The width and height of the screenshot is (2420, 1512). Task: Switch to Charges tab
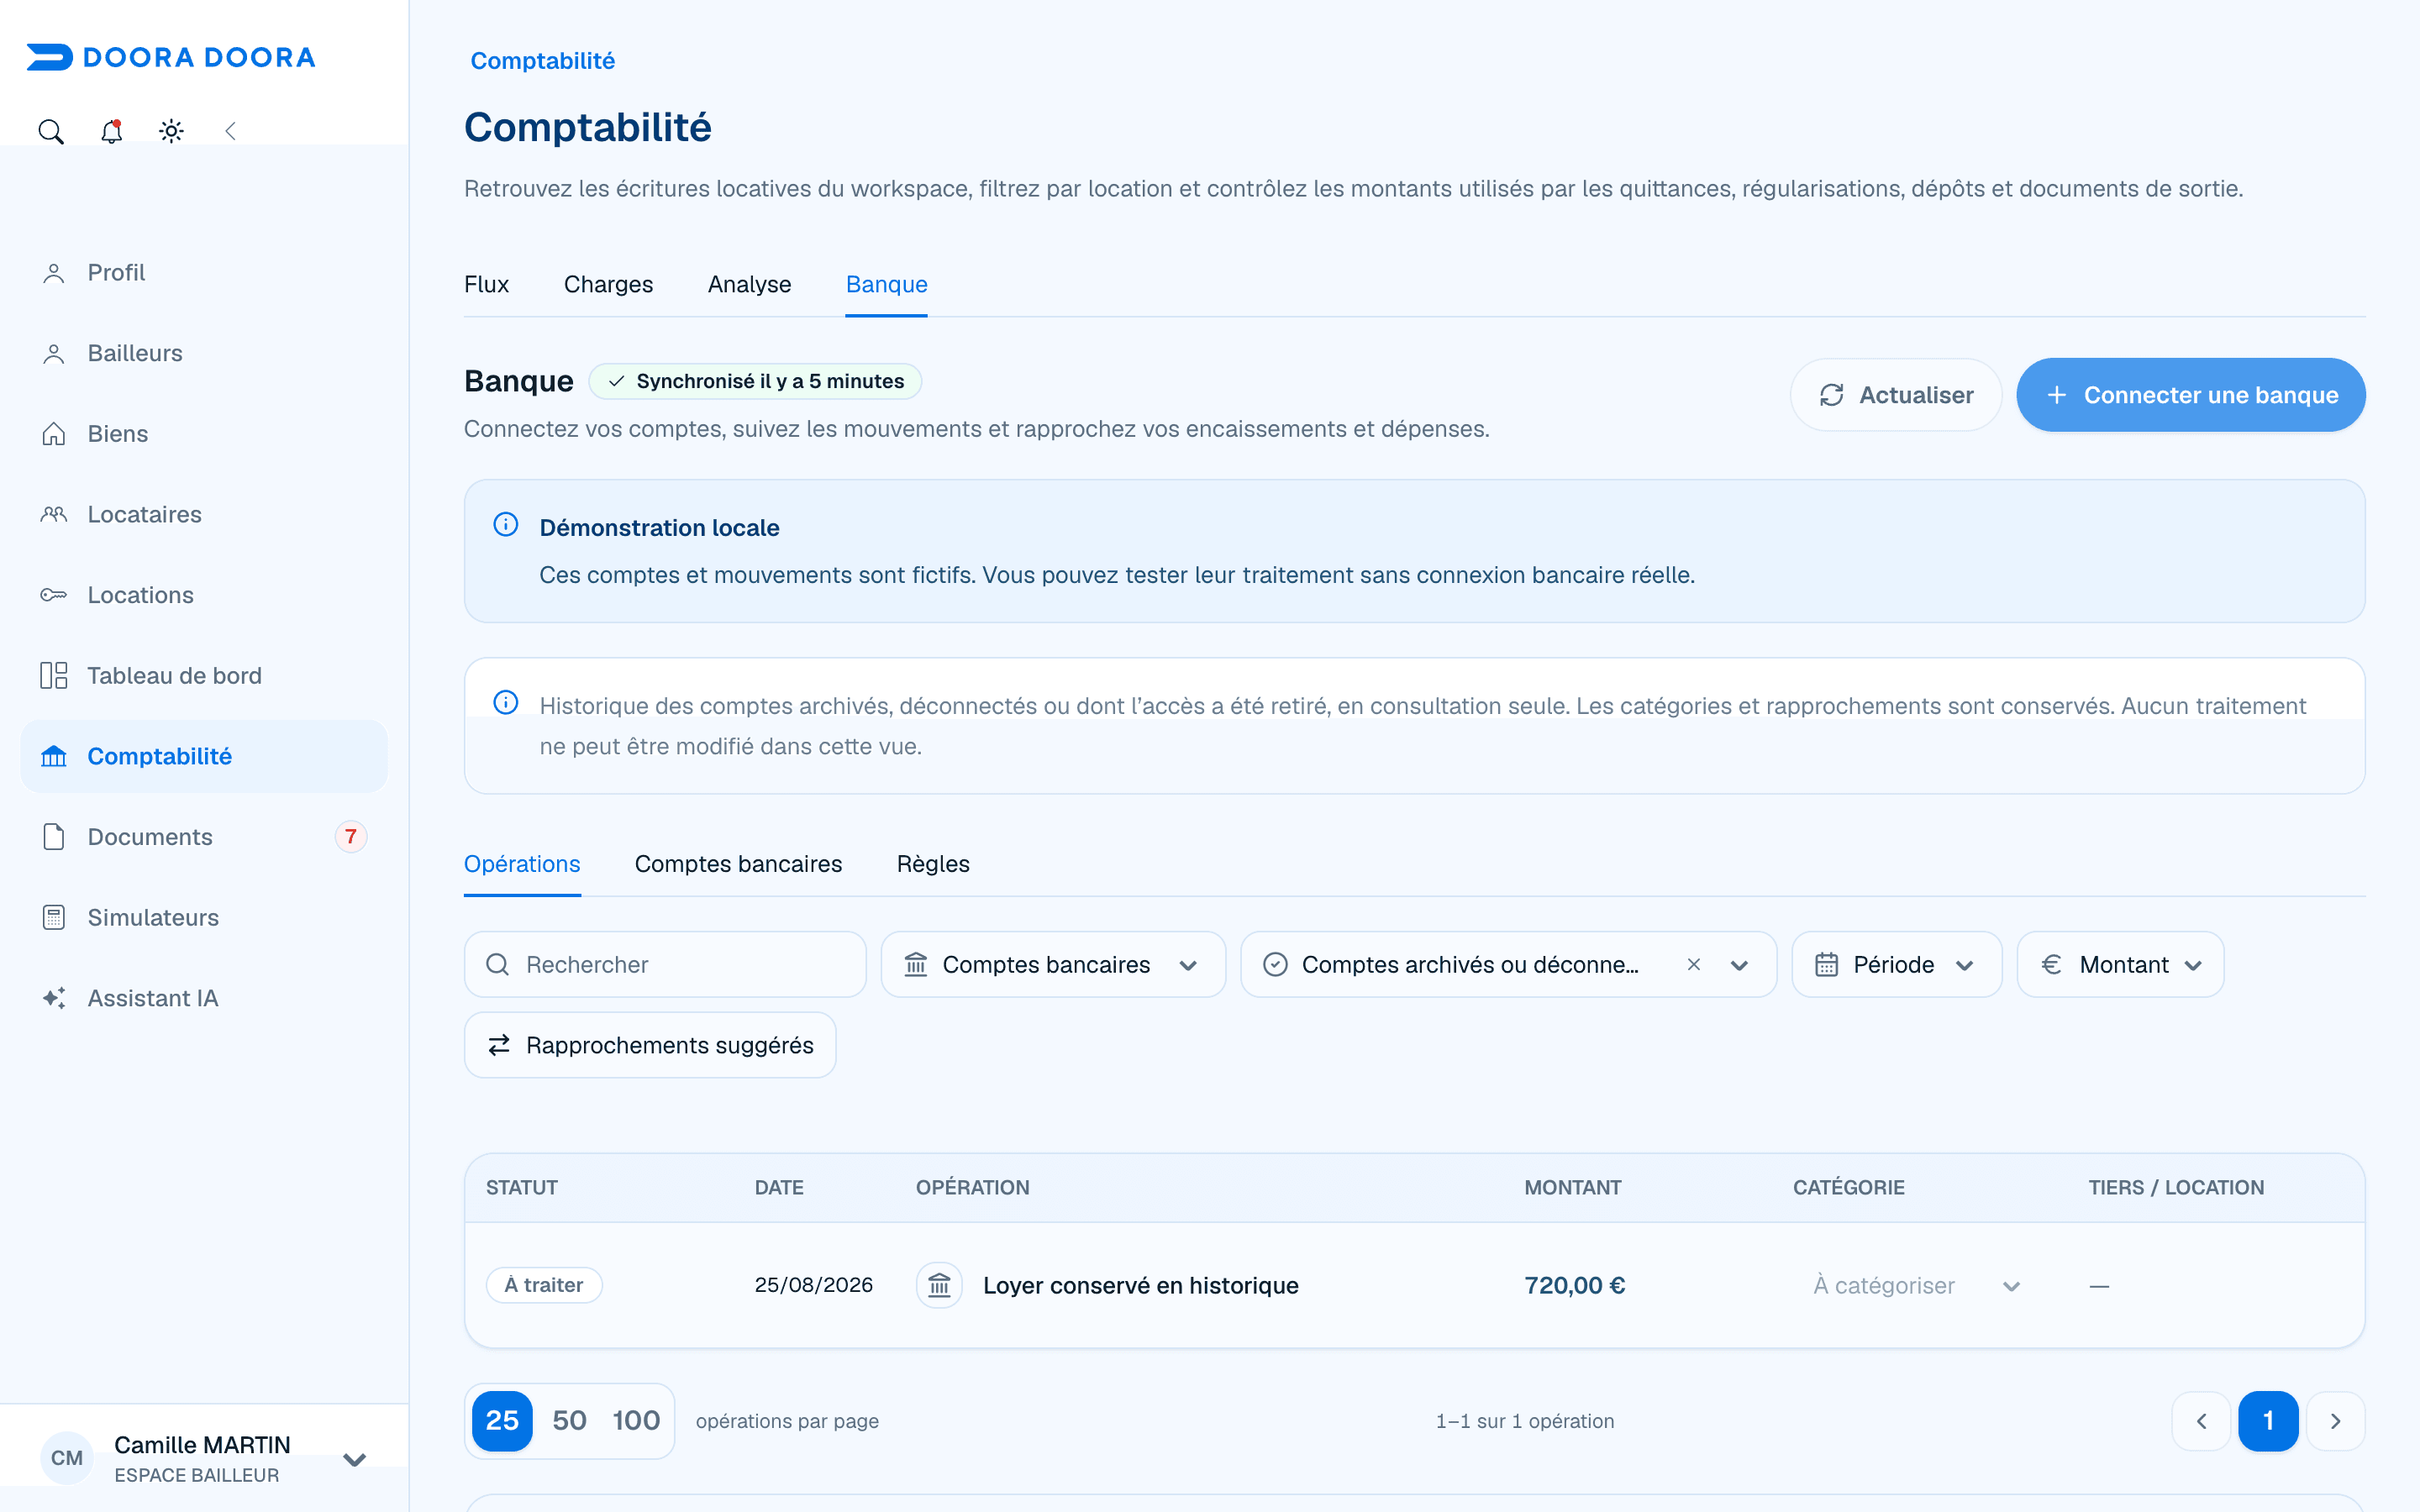point(608,285)
